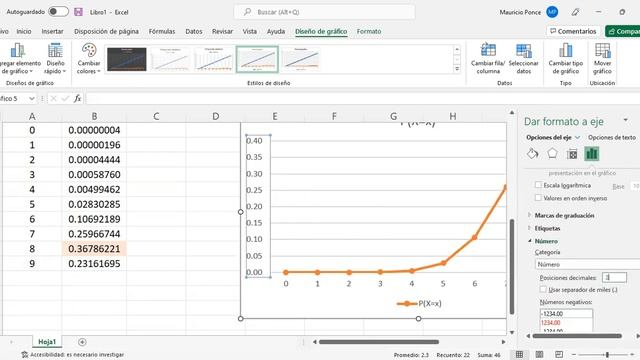
Task: Open Size and Properties icon in pane
Action: pyautogui.click(x=572, y=154)
